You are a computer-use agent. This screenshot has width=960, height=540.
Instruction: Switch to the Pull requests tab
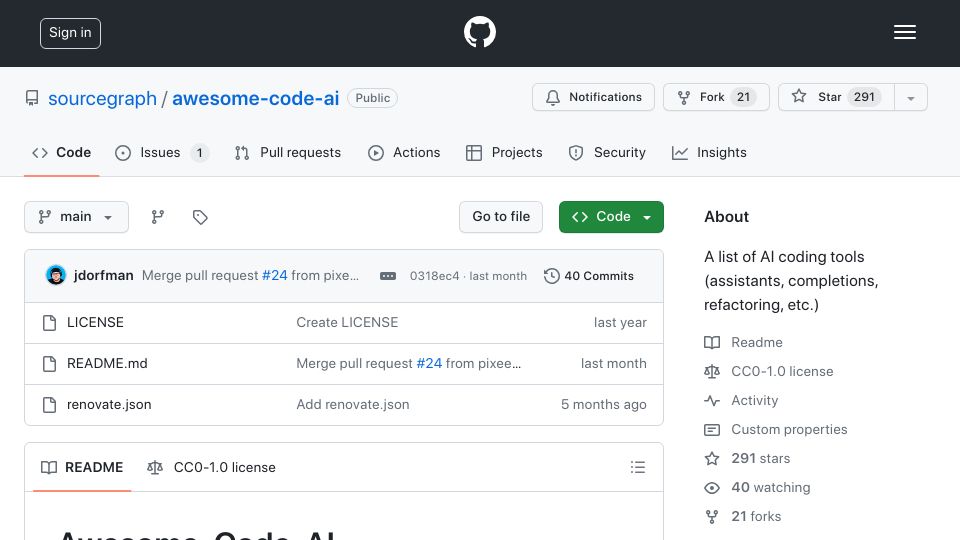point(288,152)
